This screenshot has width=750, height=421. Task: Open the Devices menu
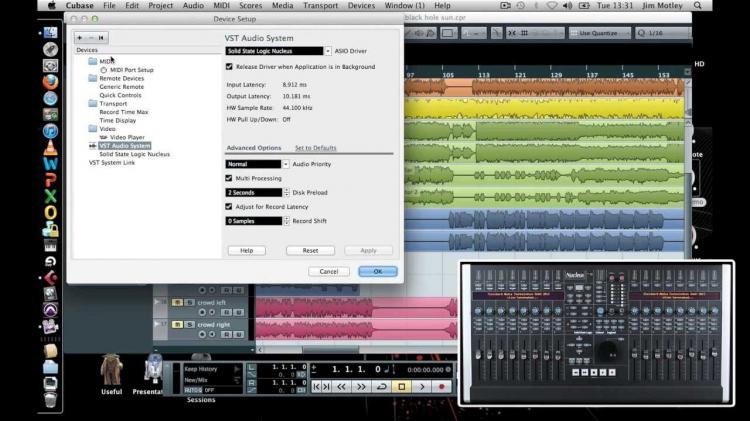tap(361, 6)
